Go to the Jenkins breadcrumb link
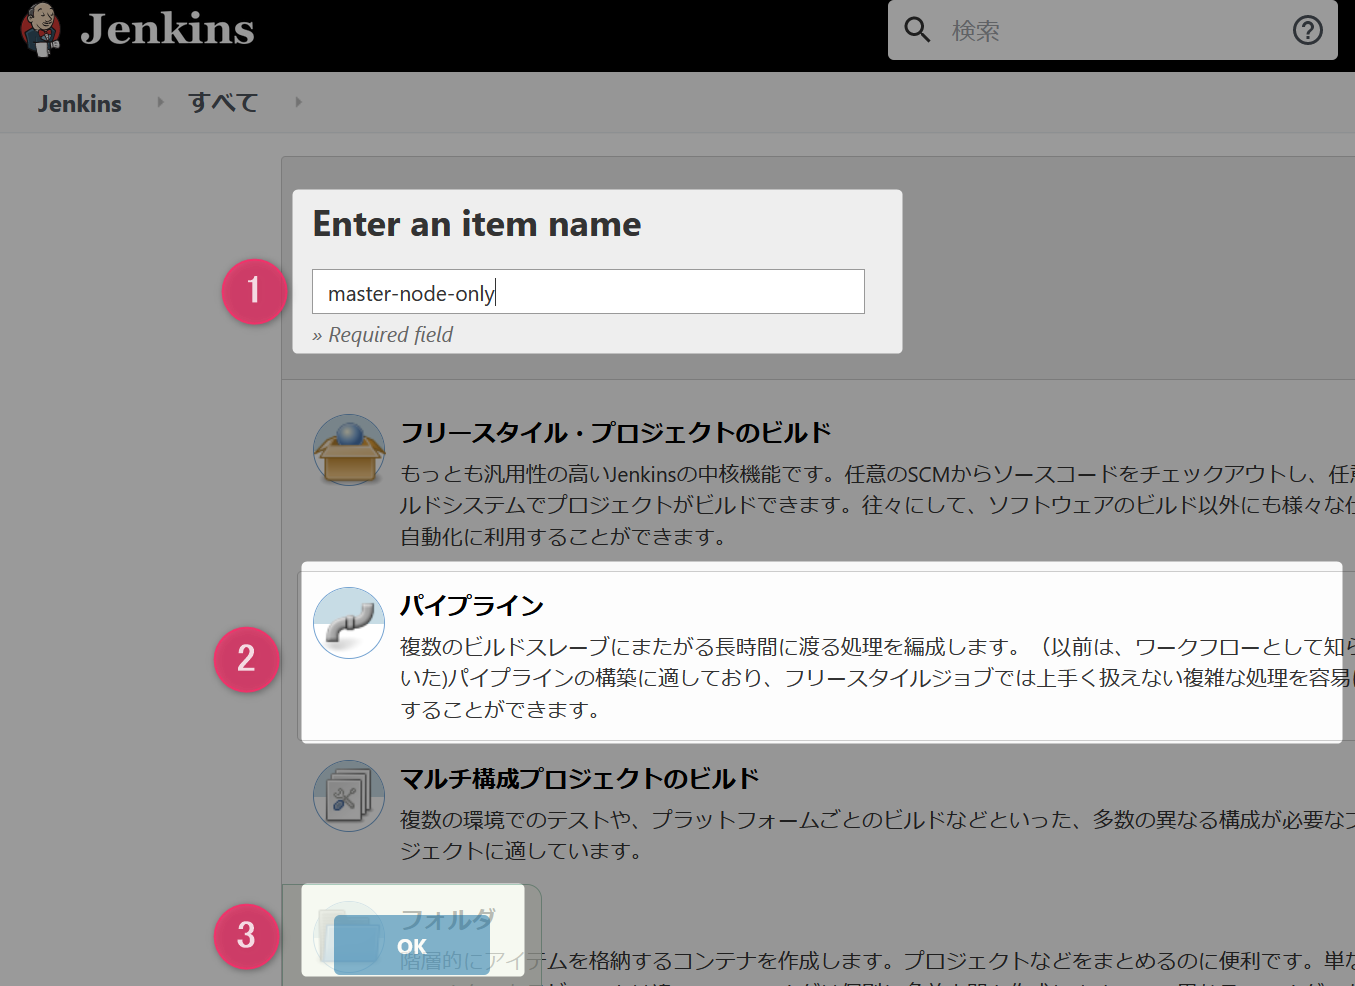1355x986 pixels. (79, 103)
